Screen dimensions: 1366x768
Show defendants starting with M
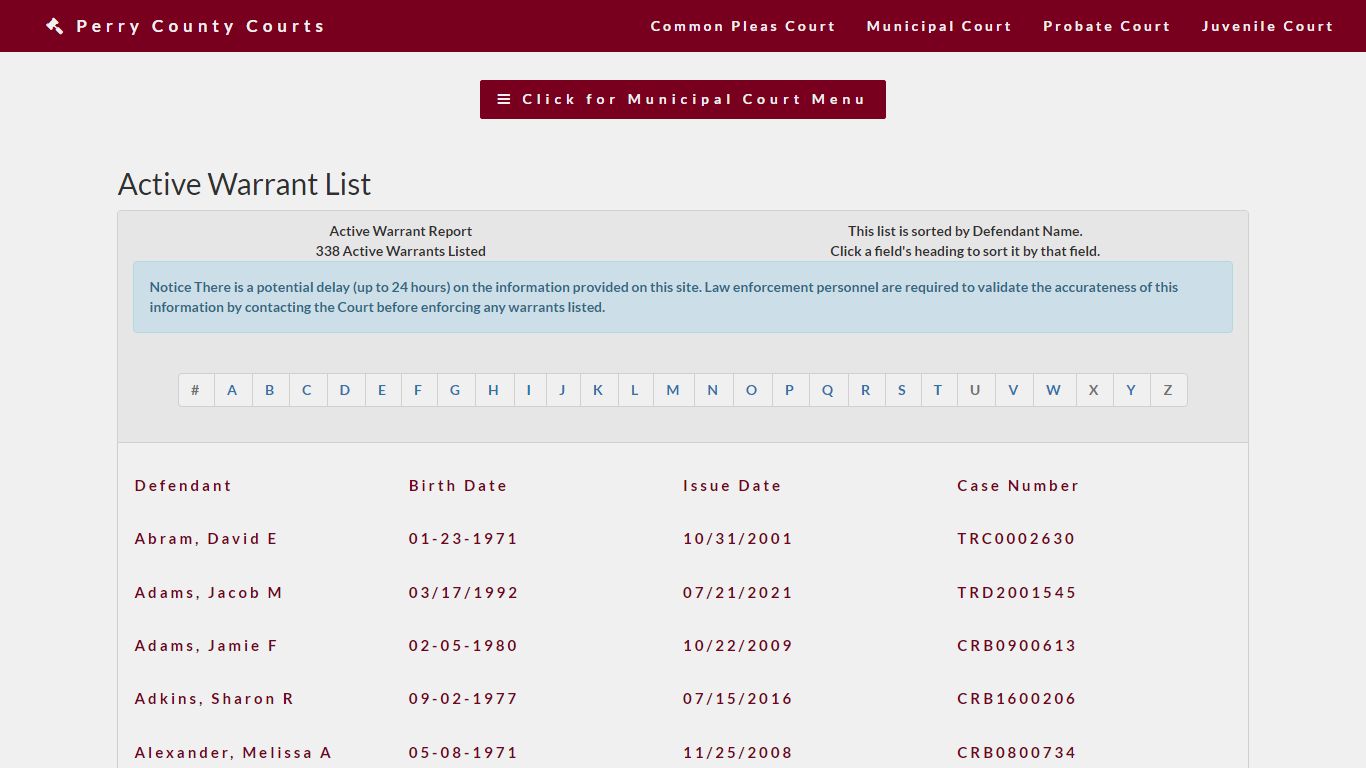(x=673, y=390)
